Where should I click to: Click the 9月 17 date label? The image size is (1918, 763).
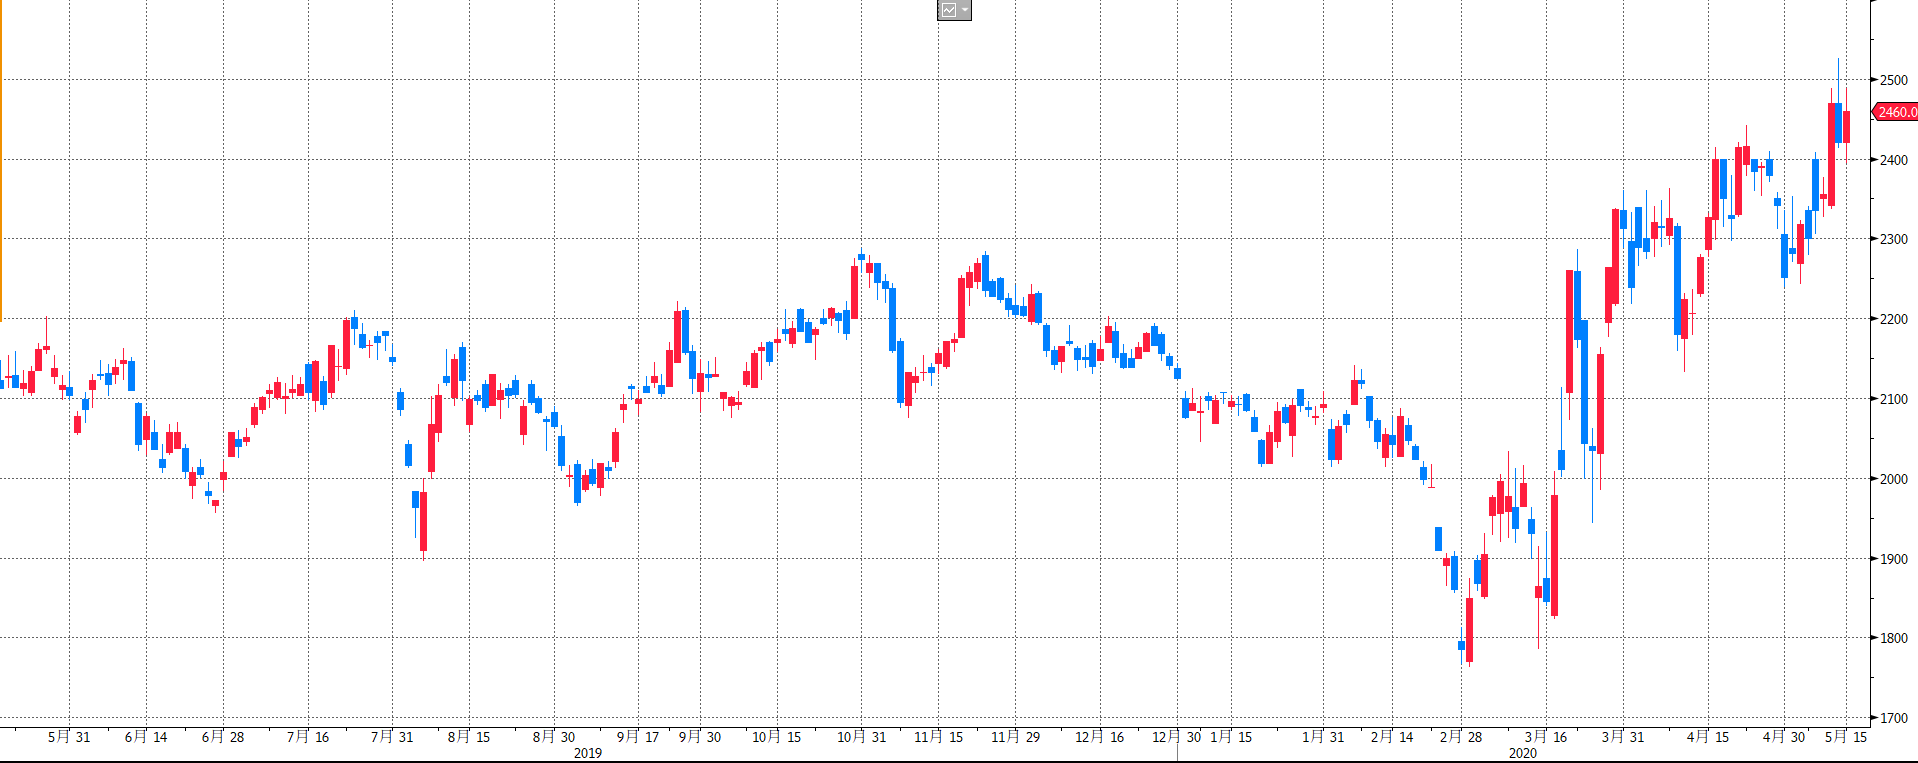point(638,737)
